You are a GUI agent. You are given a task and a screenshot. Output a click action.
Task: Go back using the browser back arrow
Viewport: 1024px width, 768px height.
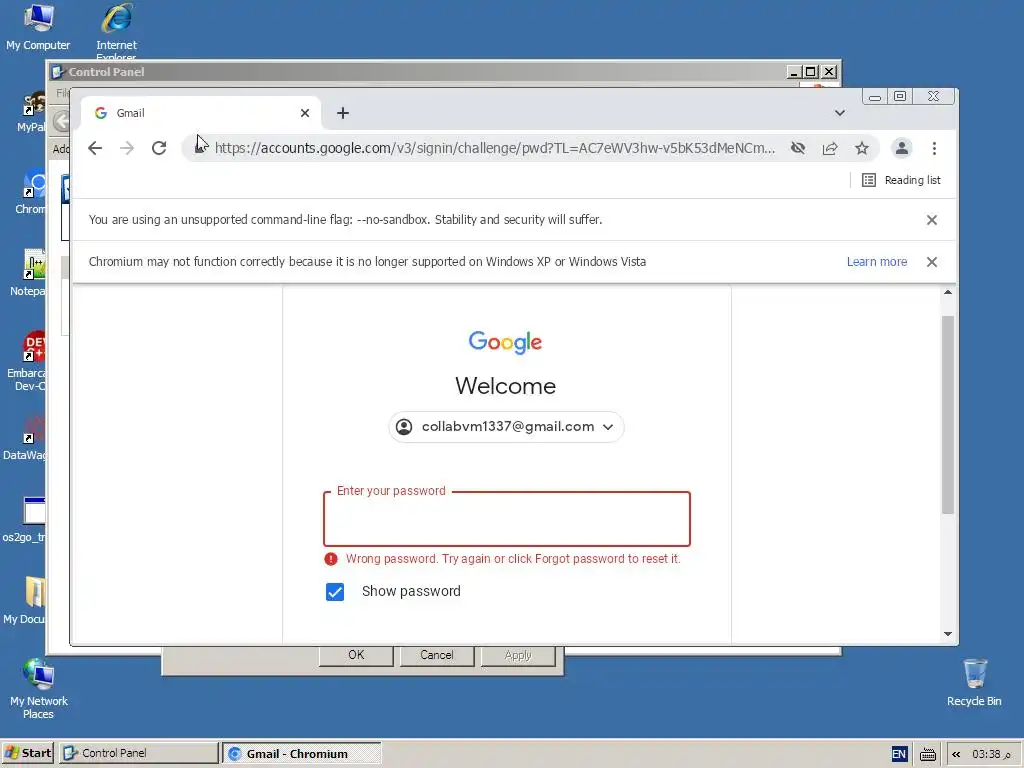pos(95,148)
